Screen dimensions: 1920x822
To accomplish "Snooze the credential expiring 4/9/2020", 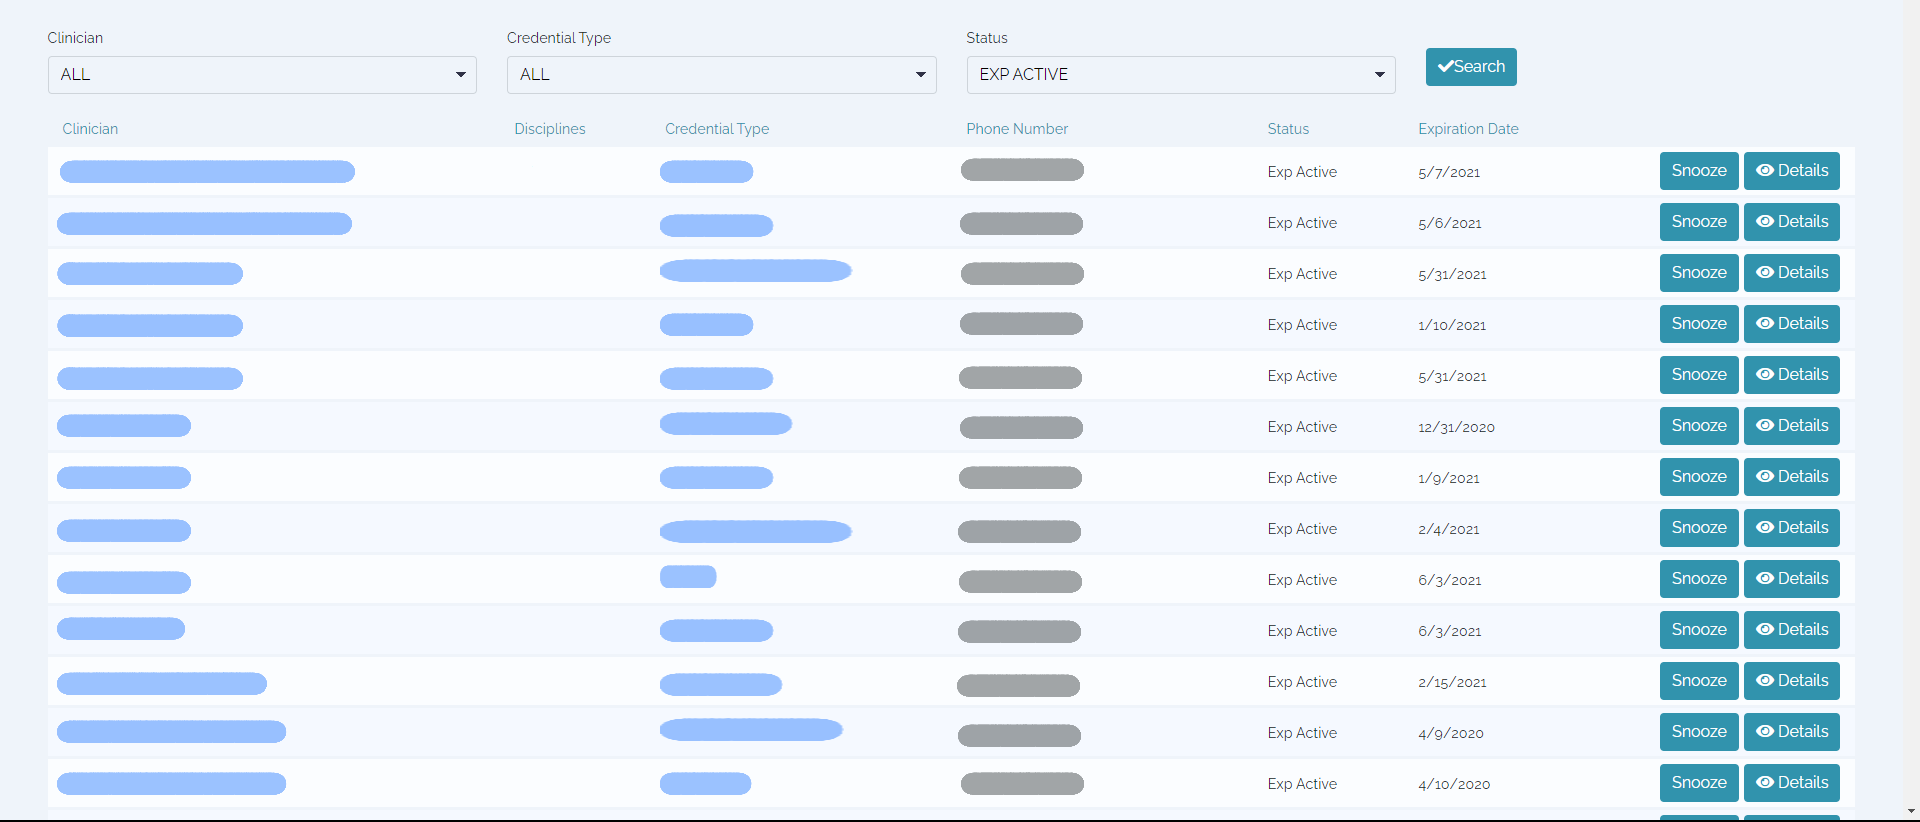I will pos(1699,732).
